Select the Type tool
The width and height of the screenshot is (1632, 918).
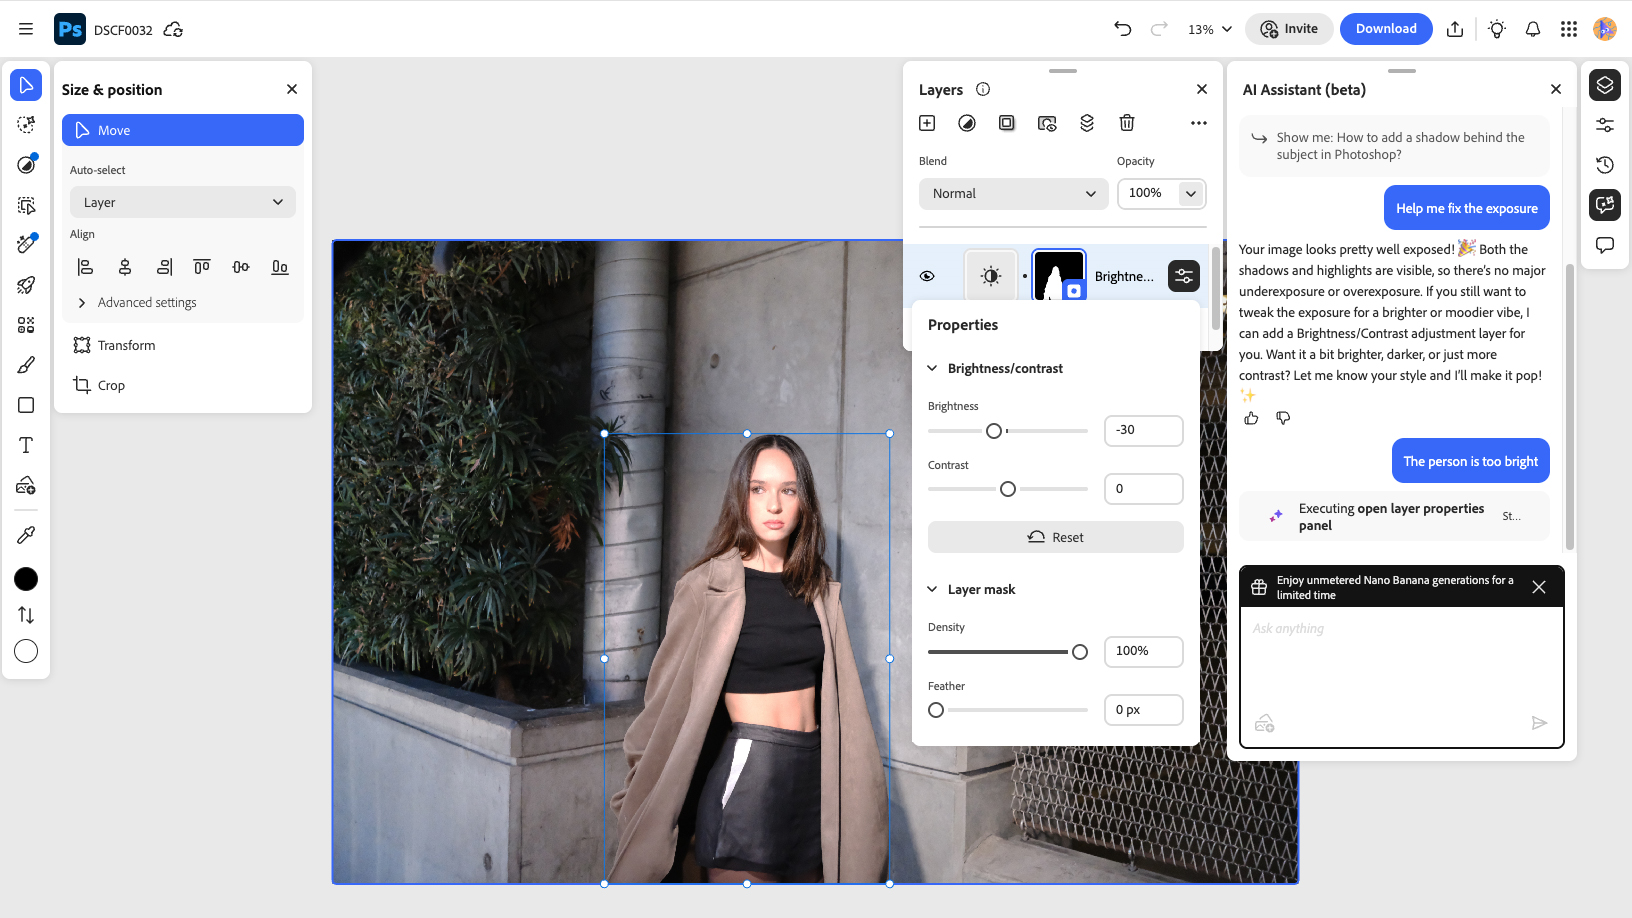pos(26,445)
